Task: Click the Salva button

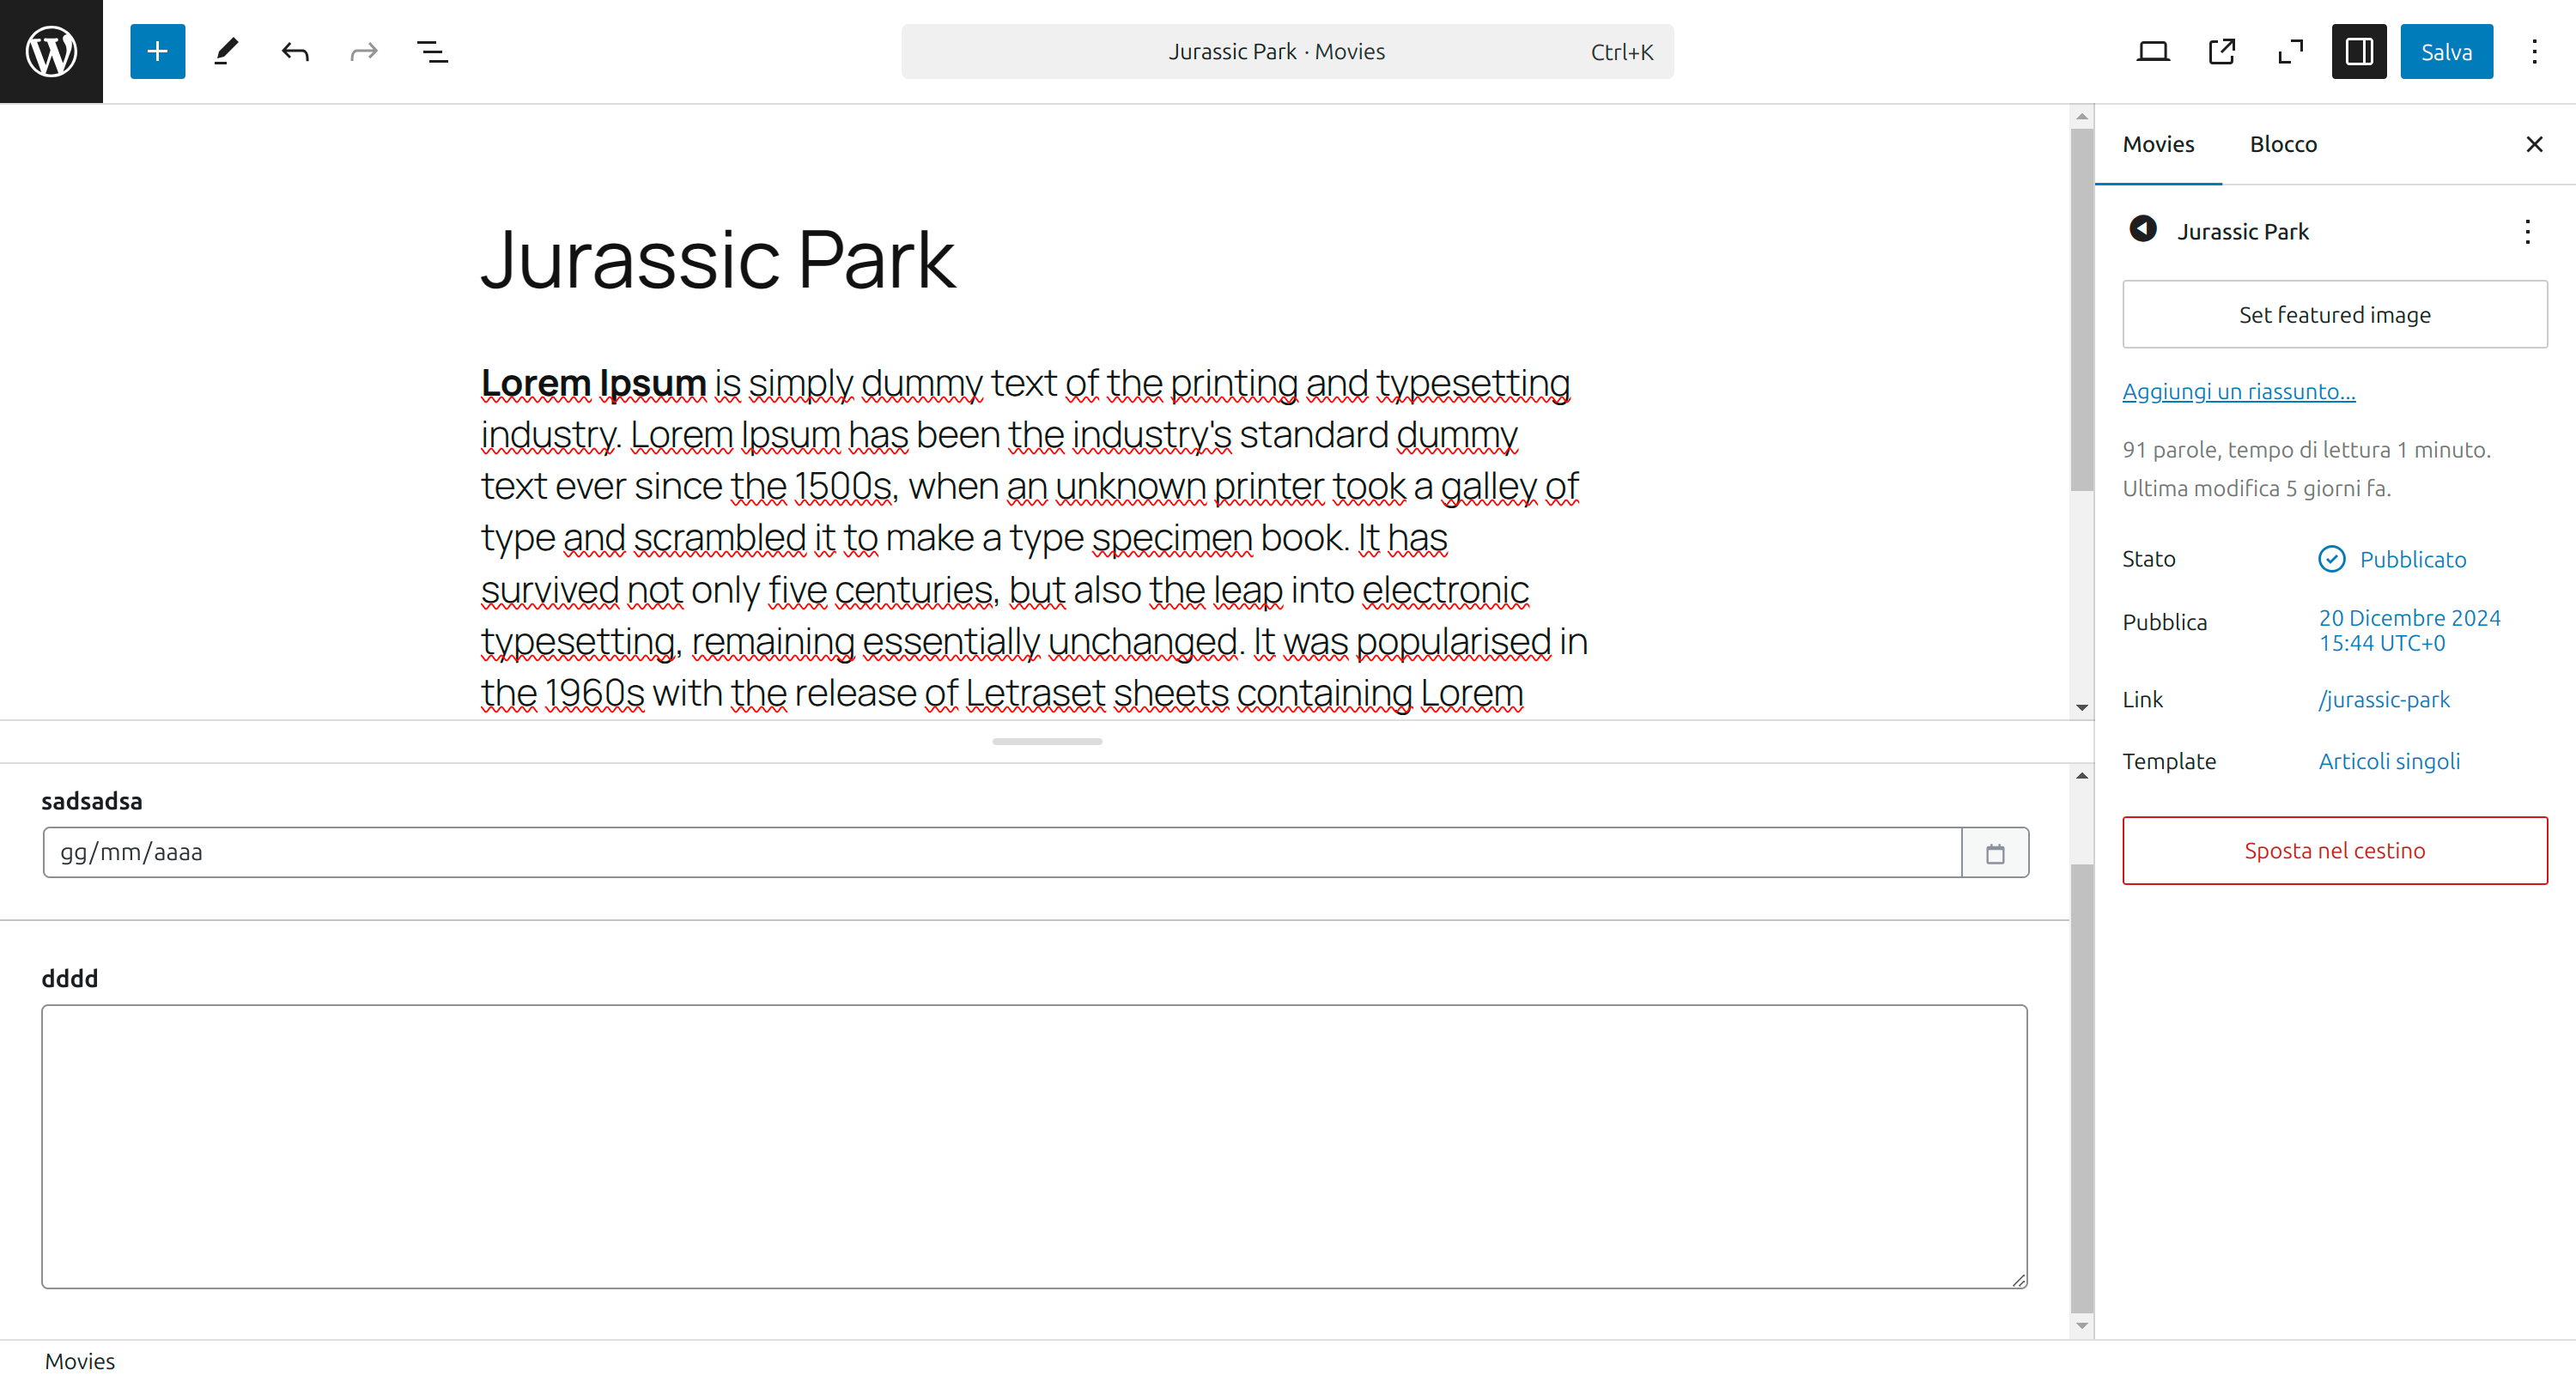Action: coord(2446,51)
